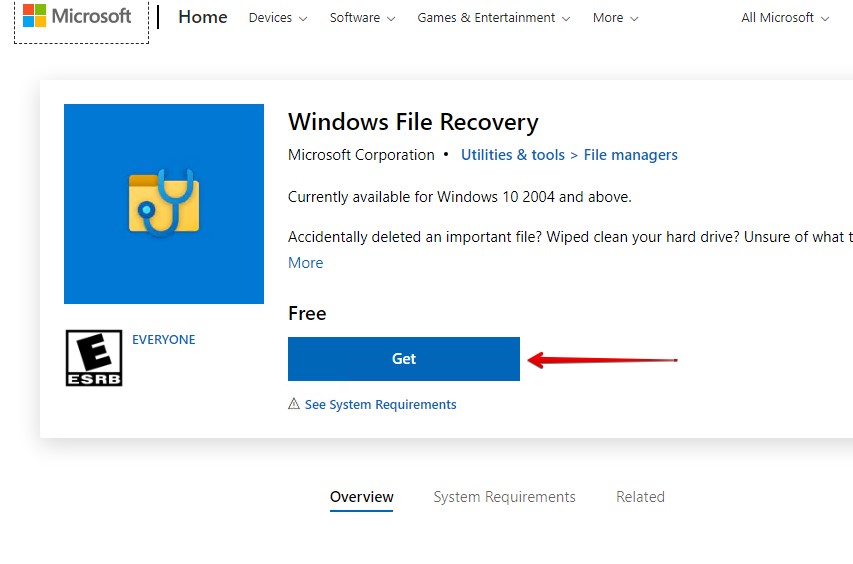Click the 'Currently available for Windows 10 2004' text
The height and width of the screenshot is (564, 853).
(460, 197)
